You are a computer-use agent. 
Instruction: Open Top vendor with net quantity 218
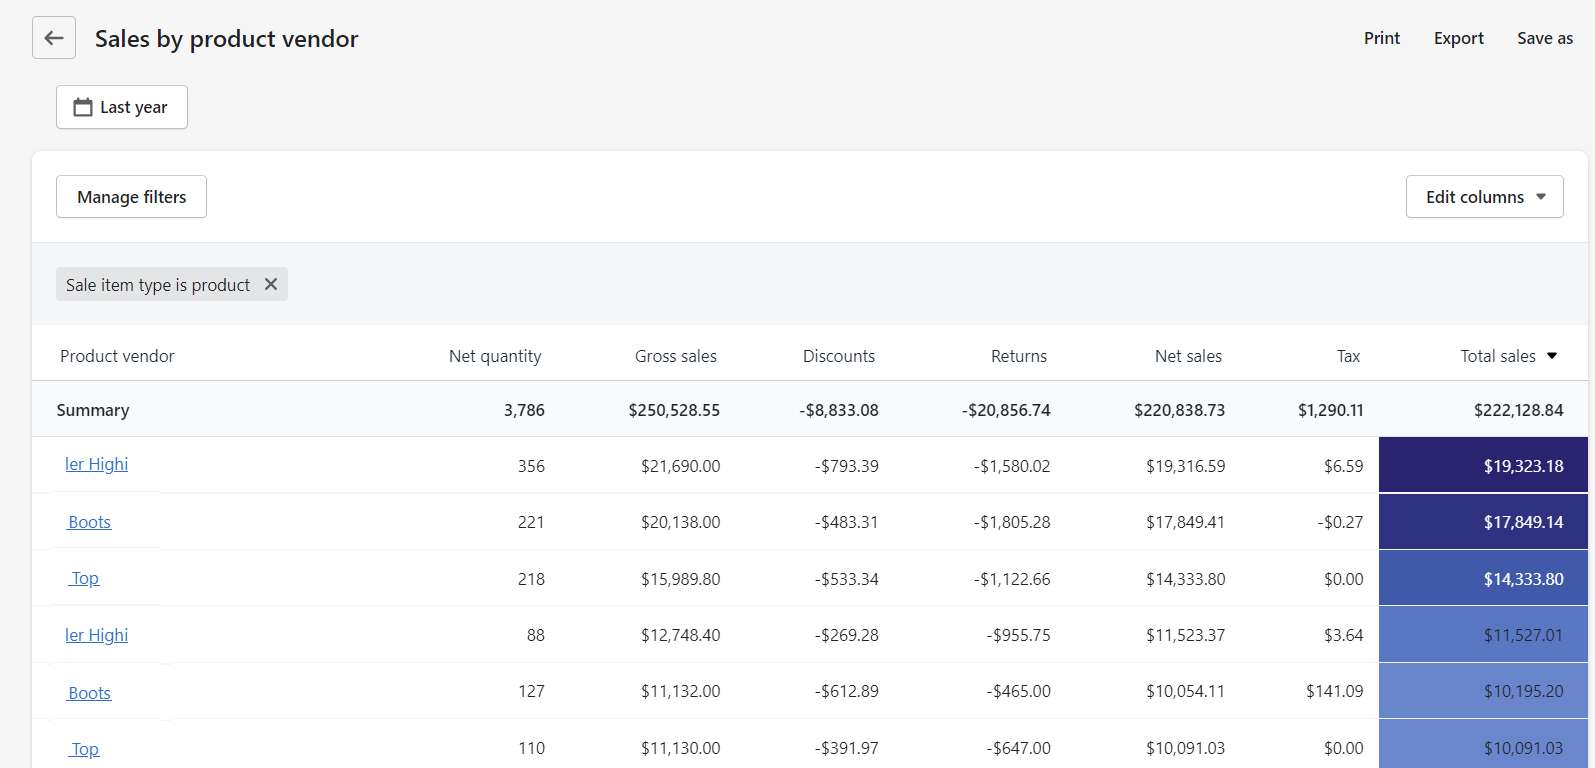click(85, 578)
